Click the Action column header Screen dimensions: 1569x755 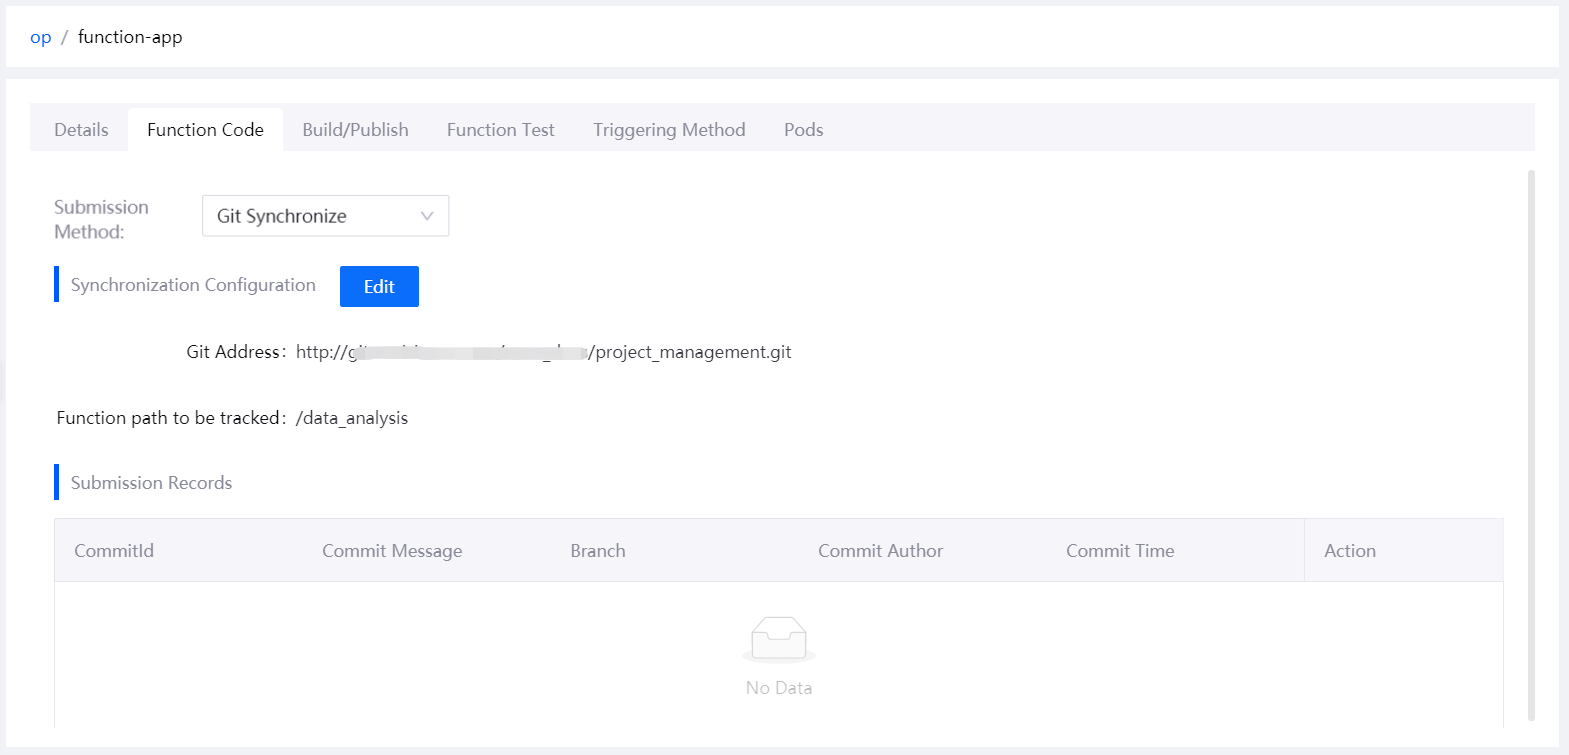click(1350, 551)
